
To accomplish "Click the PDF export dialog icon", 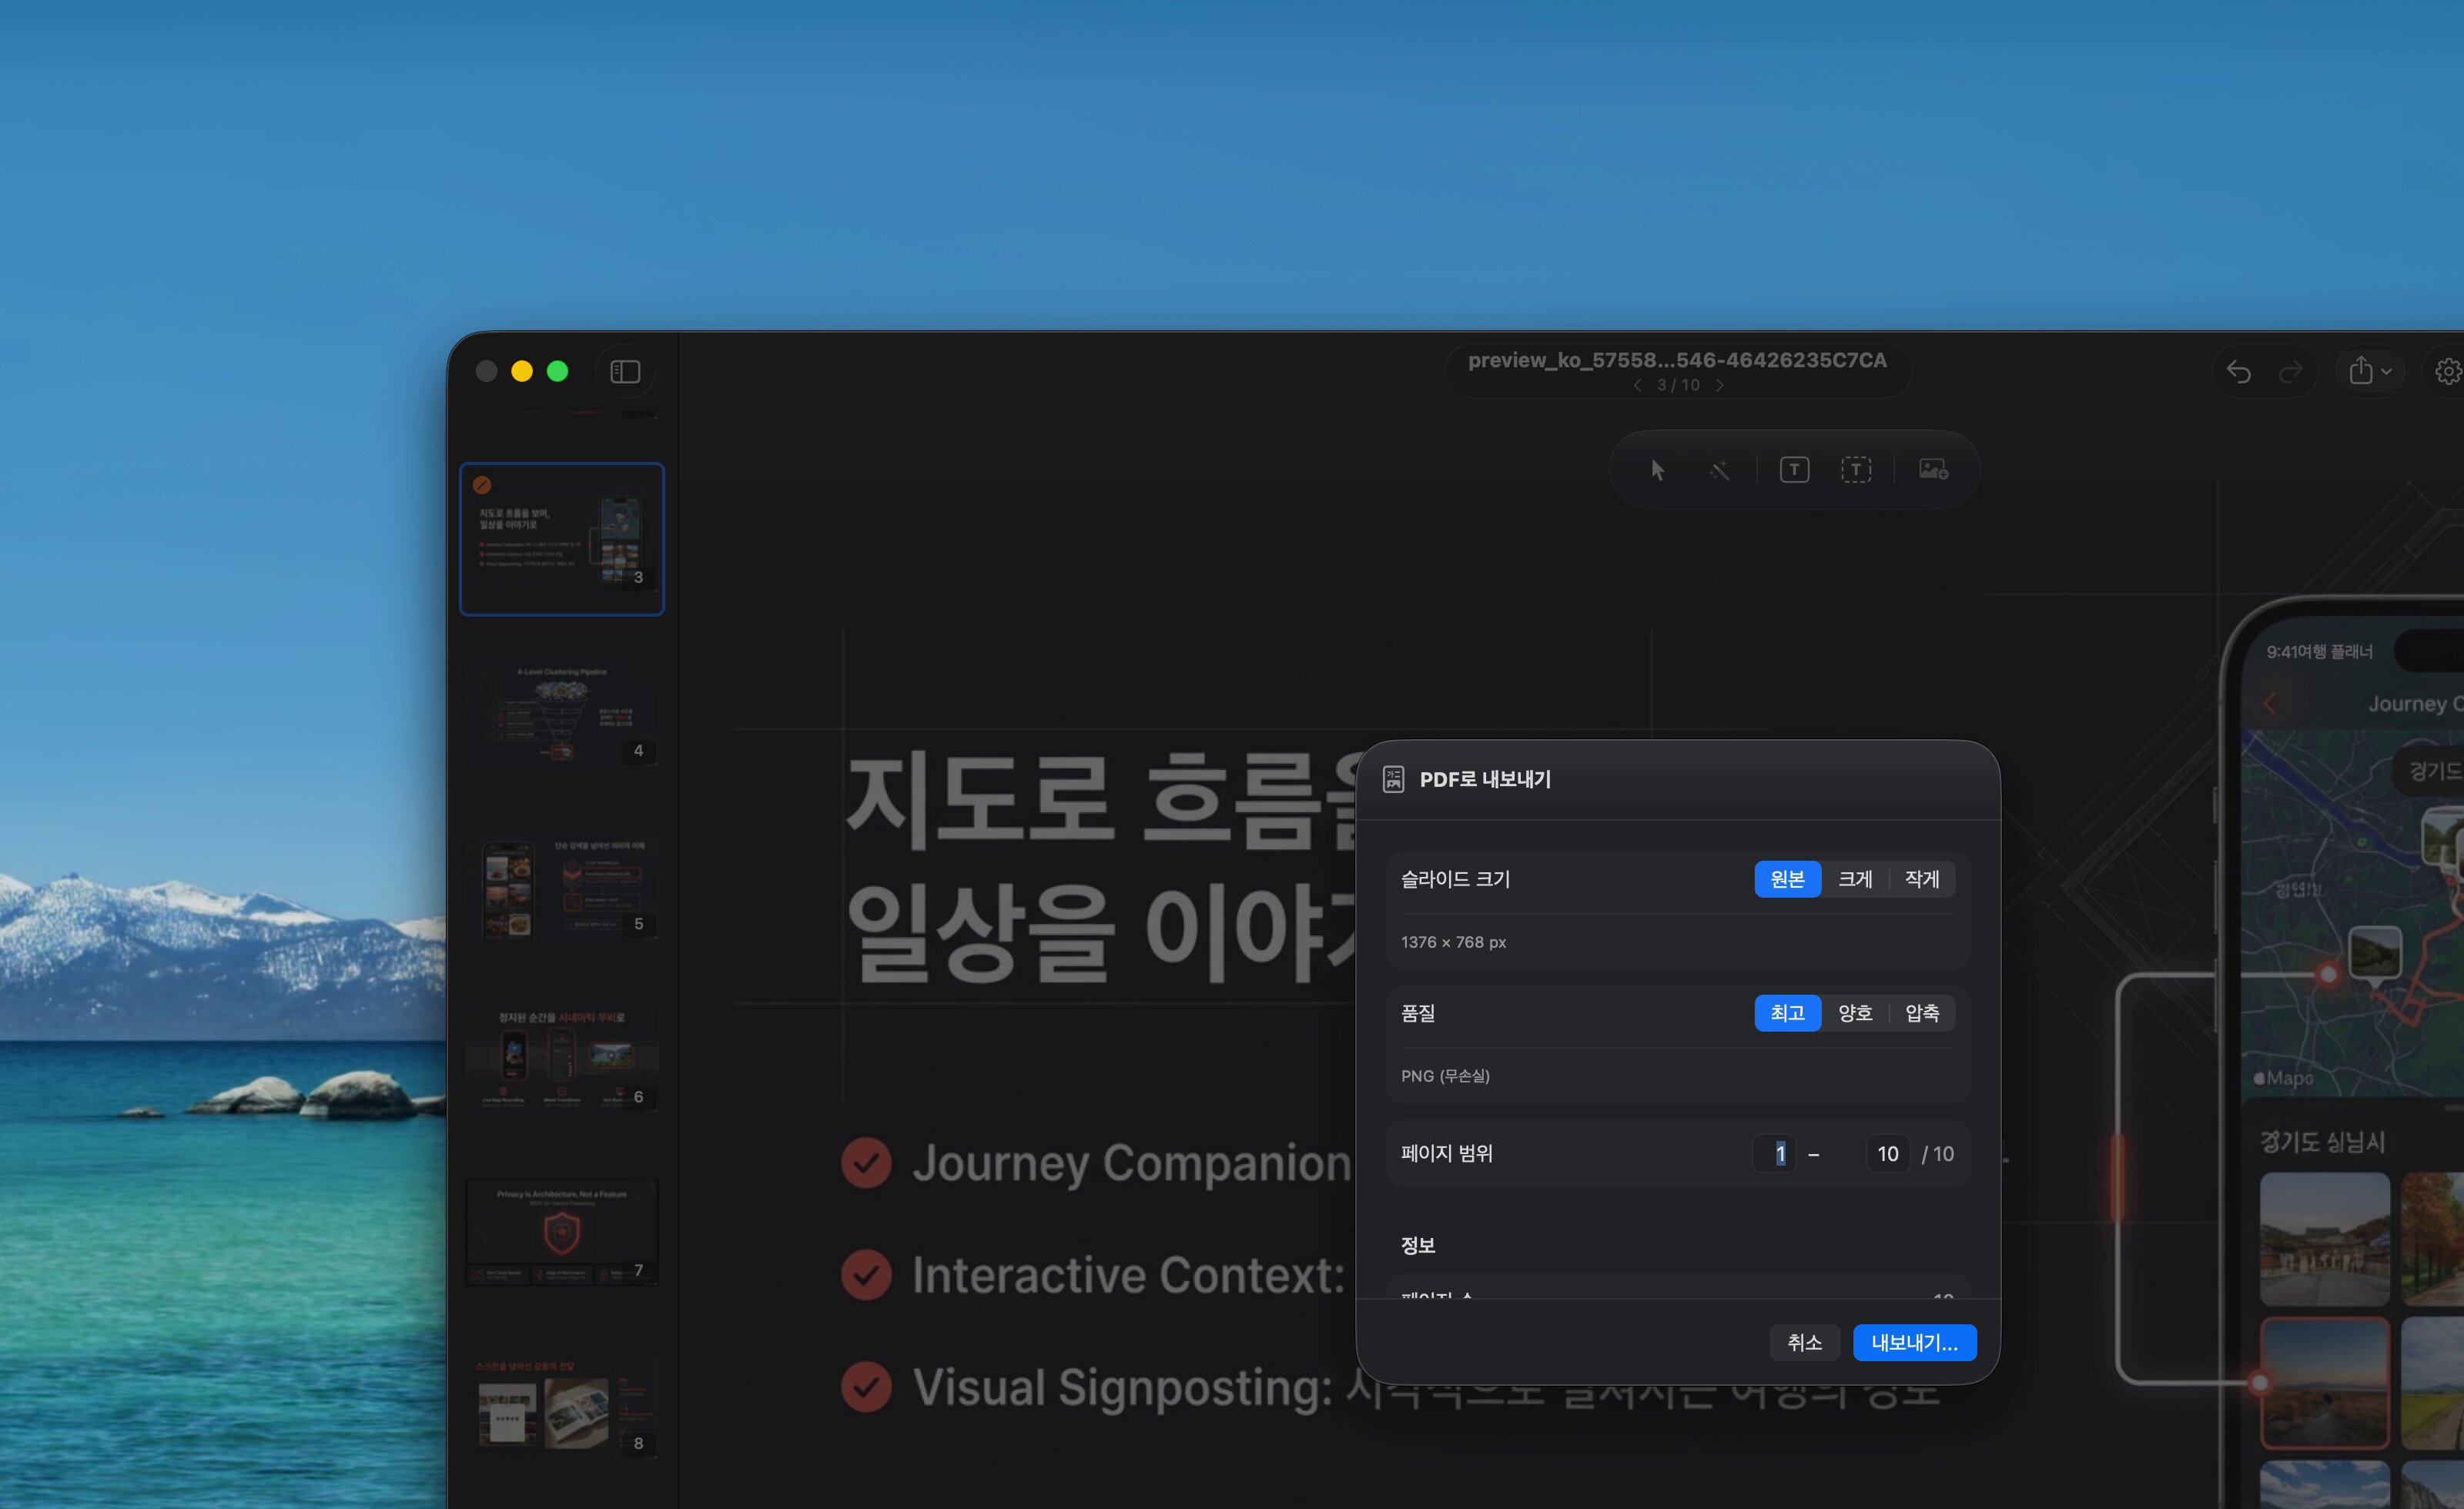I will coord(1393,779).
